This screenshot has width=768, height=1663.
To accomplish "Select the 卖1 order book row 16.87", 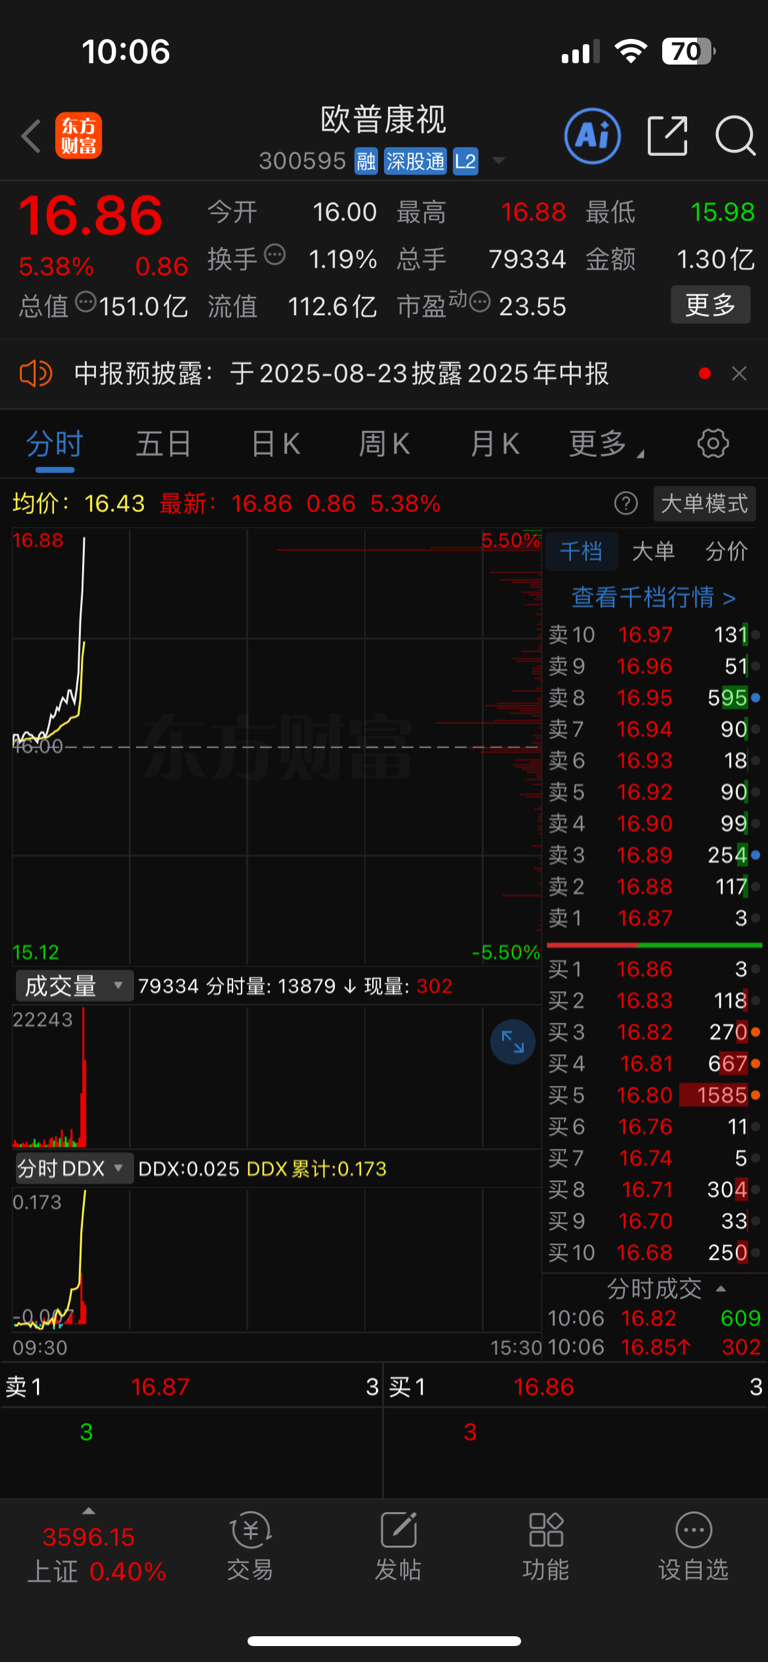I will click(654, 918).
